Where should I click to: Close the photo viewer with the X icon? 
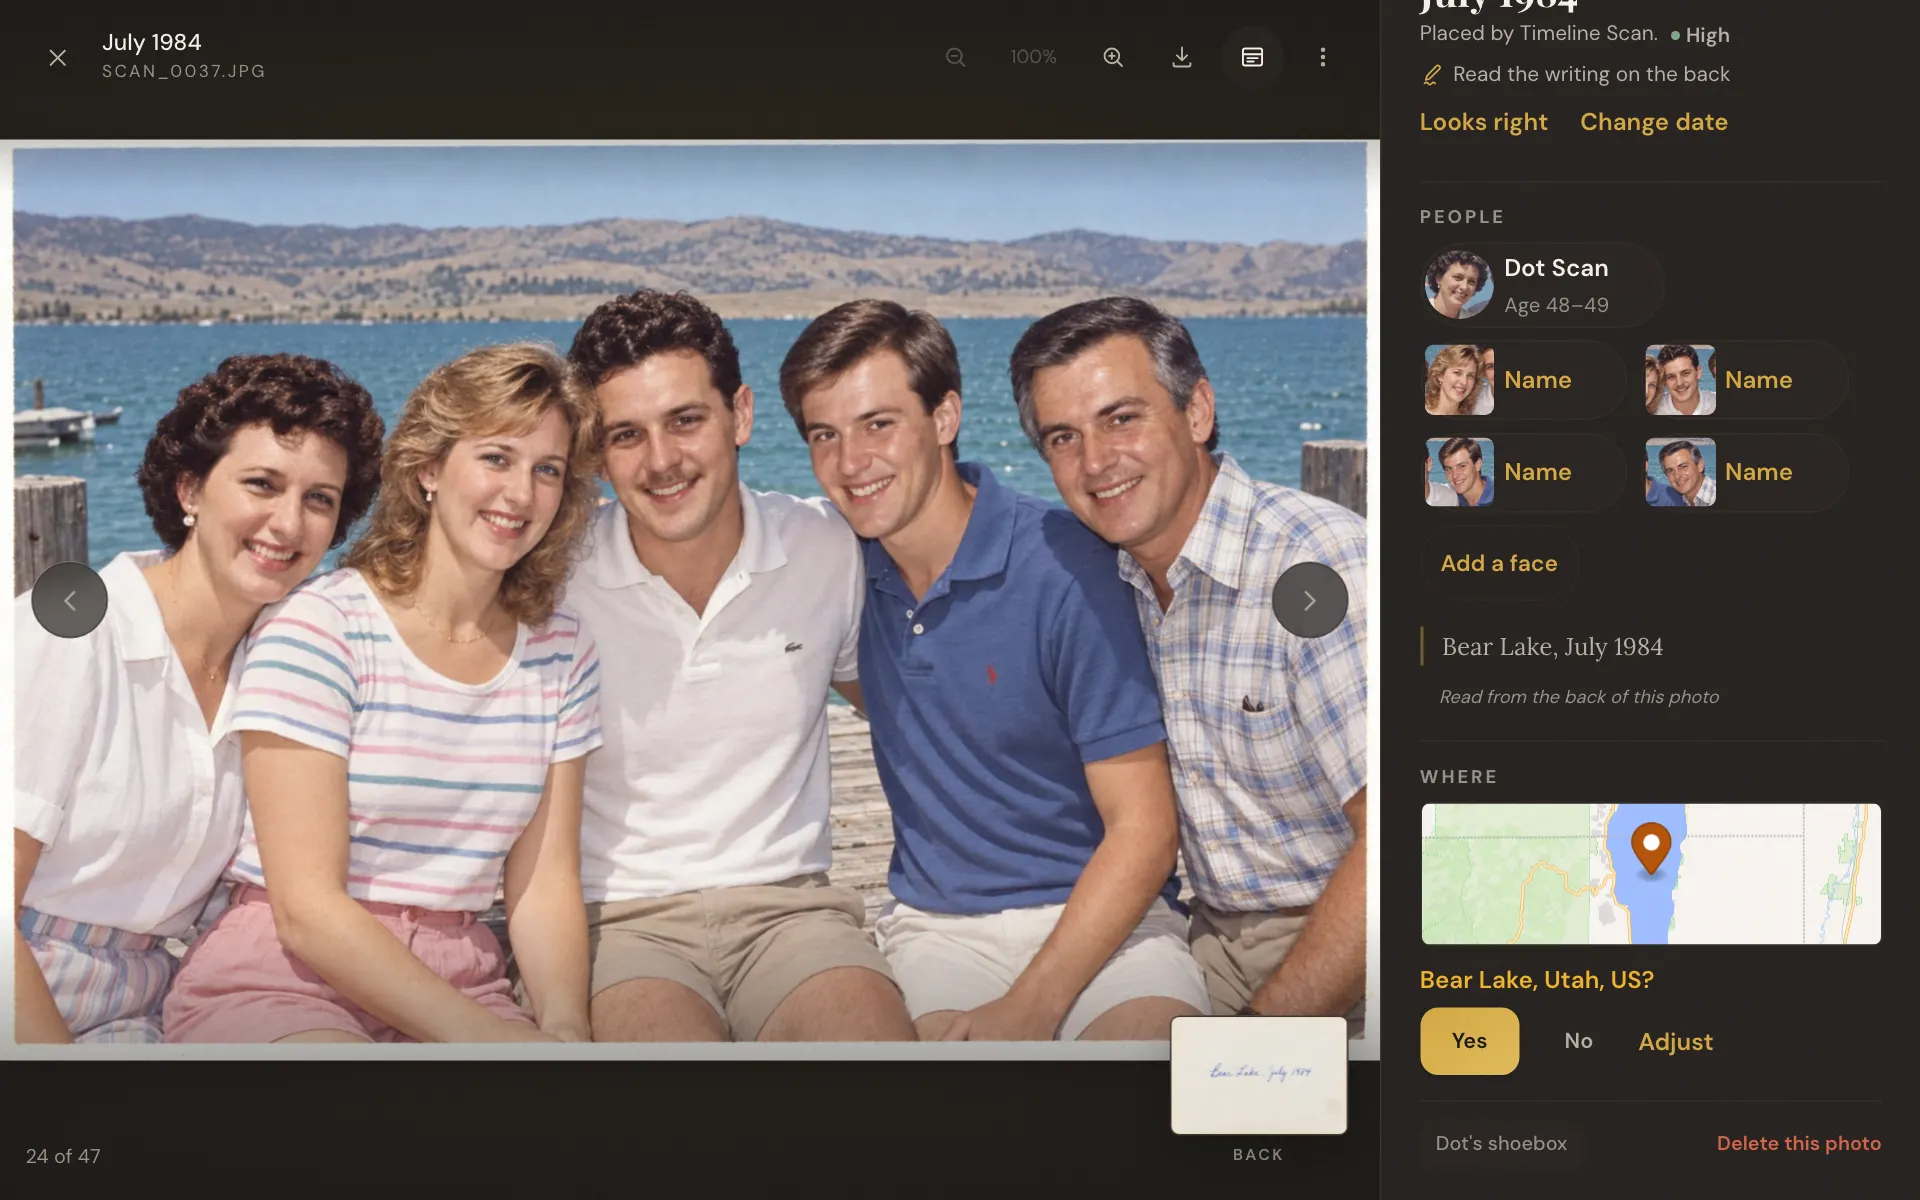(58, 57)
